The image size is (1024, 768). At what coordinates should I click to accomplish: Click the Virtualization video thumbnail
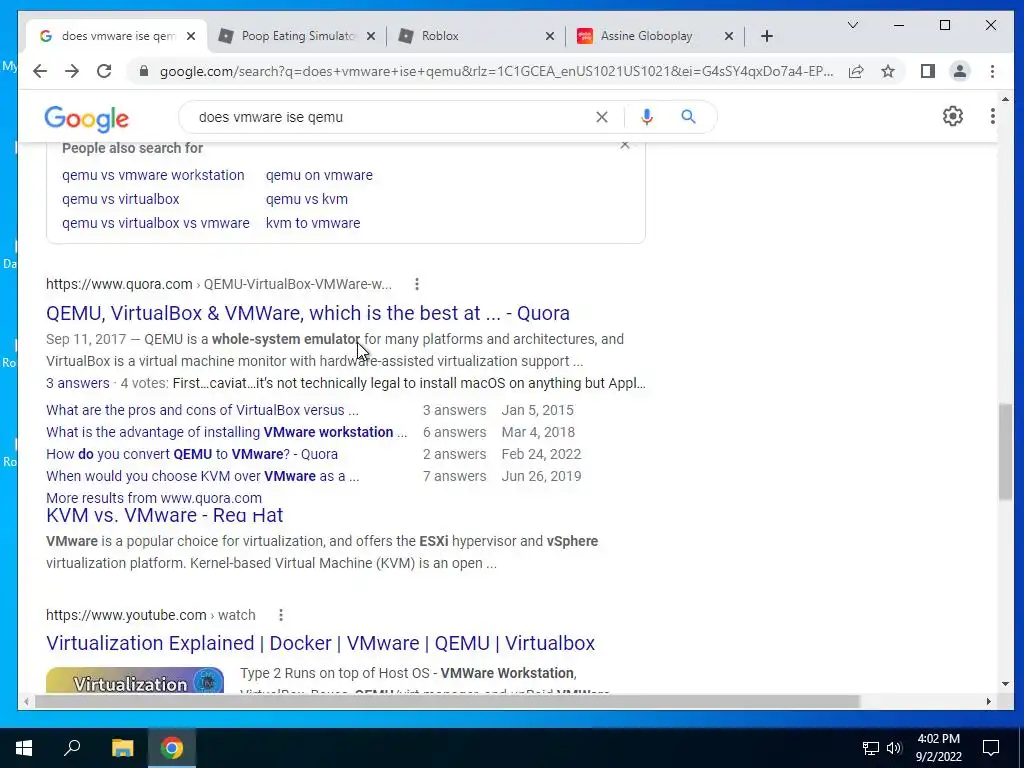(x=135, y=680)
